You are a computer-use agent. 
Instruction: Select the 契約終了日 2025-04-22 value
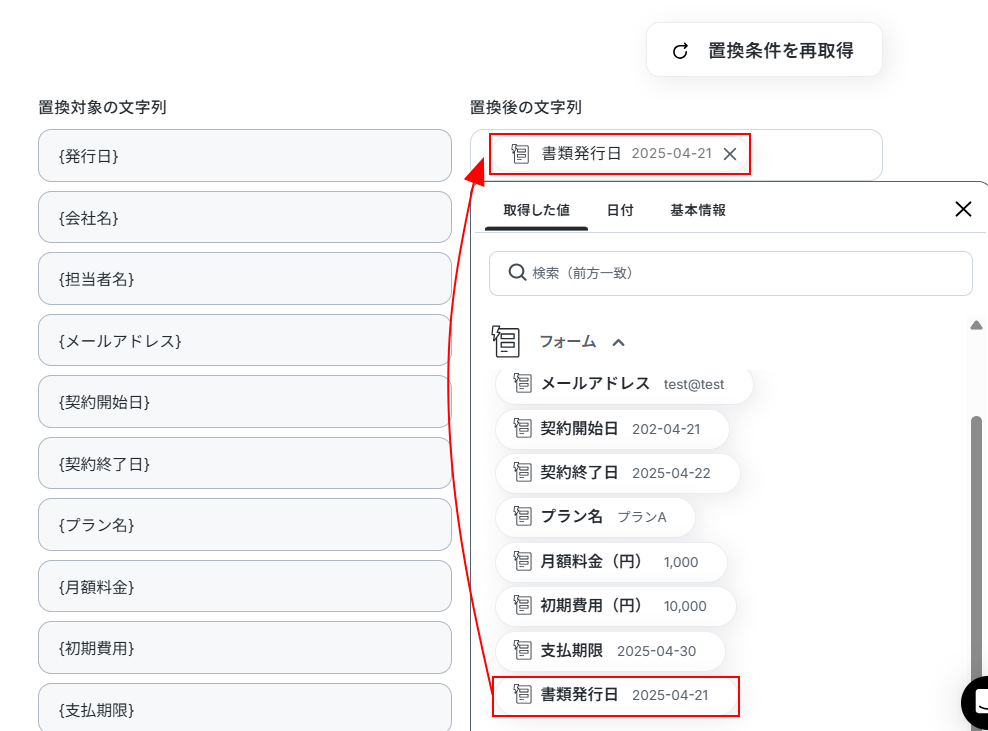pos(618,473)
